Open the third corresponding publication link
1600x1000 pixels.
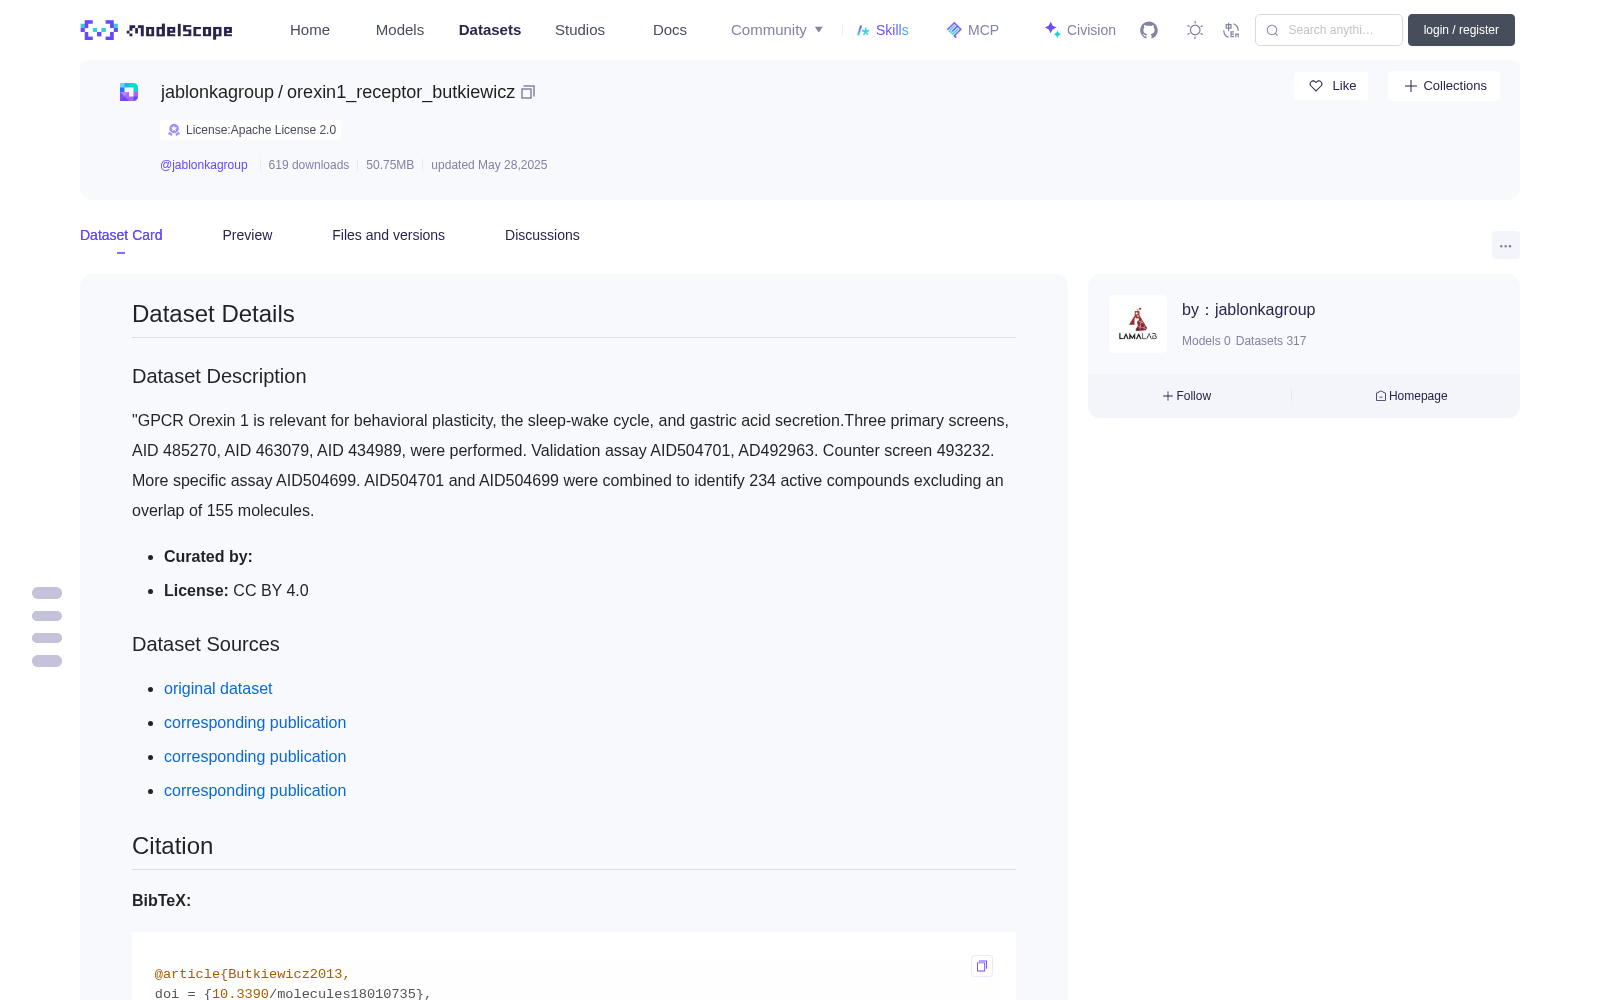(255, 790)
